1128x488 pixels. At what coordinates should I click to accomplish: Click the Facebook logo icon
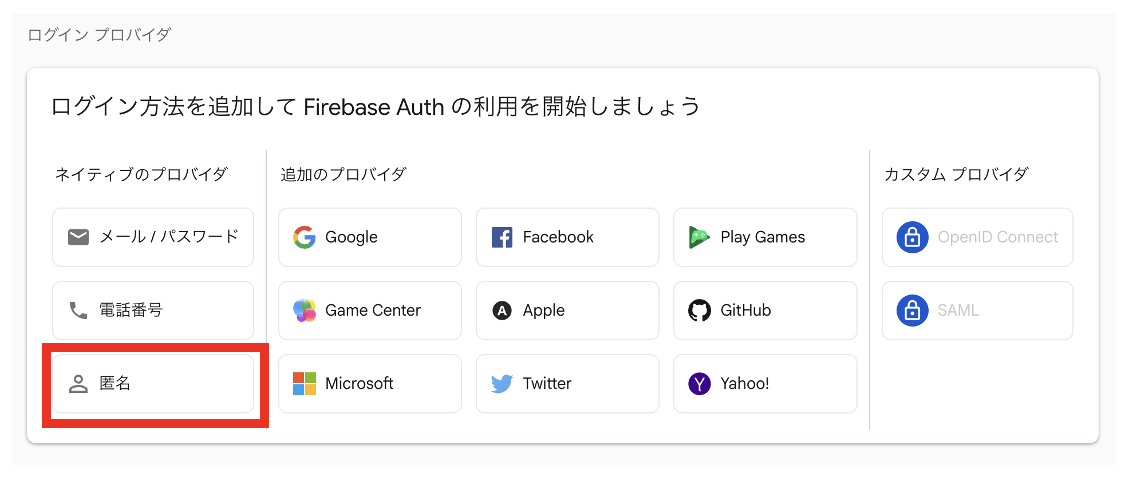pyautogui.click(x=502, y=237)
